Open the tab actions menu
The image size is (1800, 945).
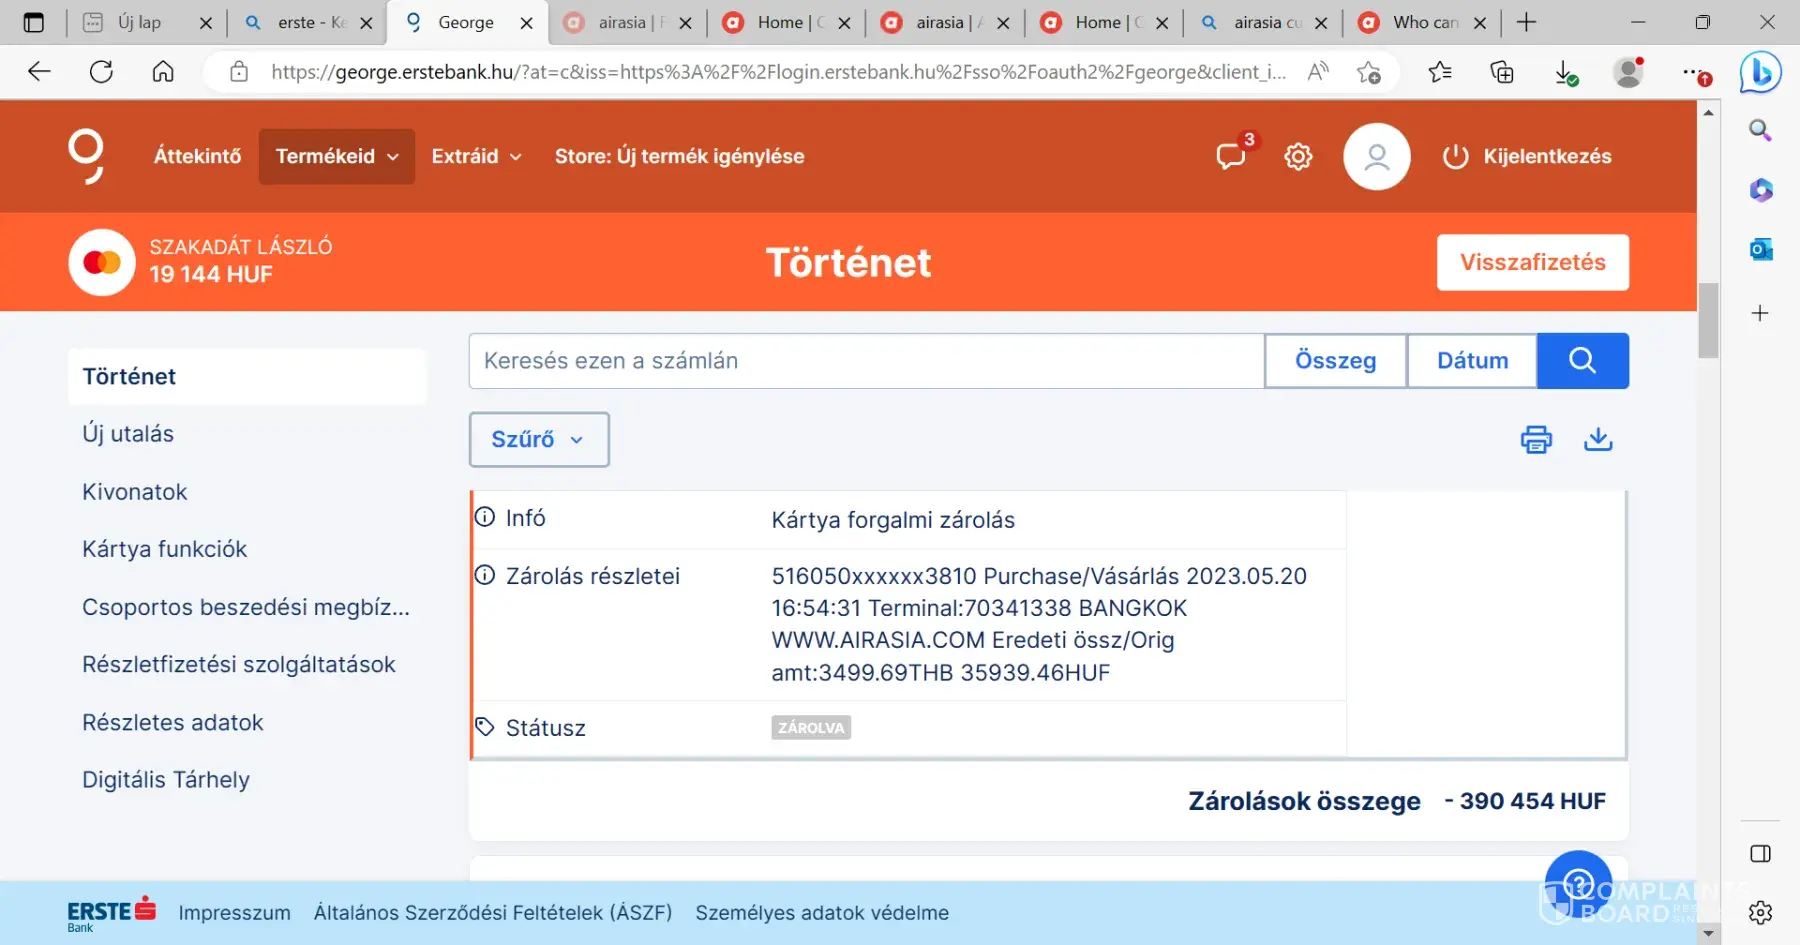click(x=34, y=22)
